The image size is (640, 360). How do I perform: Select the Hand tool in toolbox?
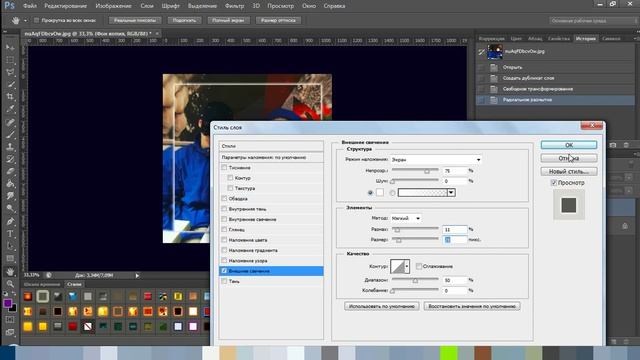click(10, 271)
